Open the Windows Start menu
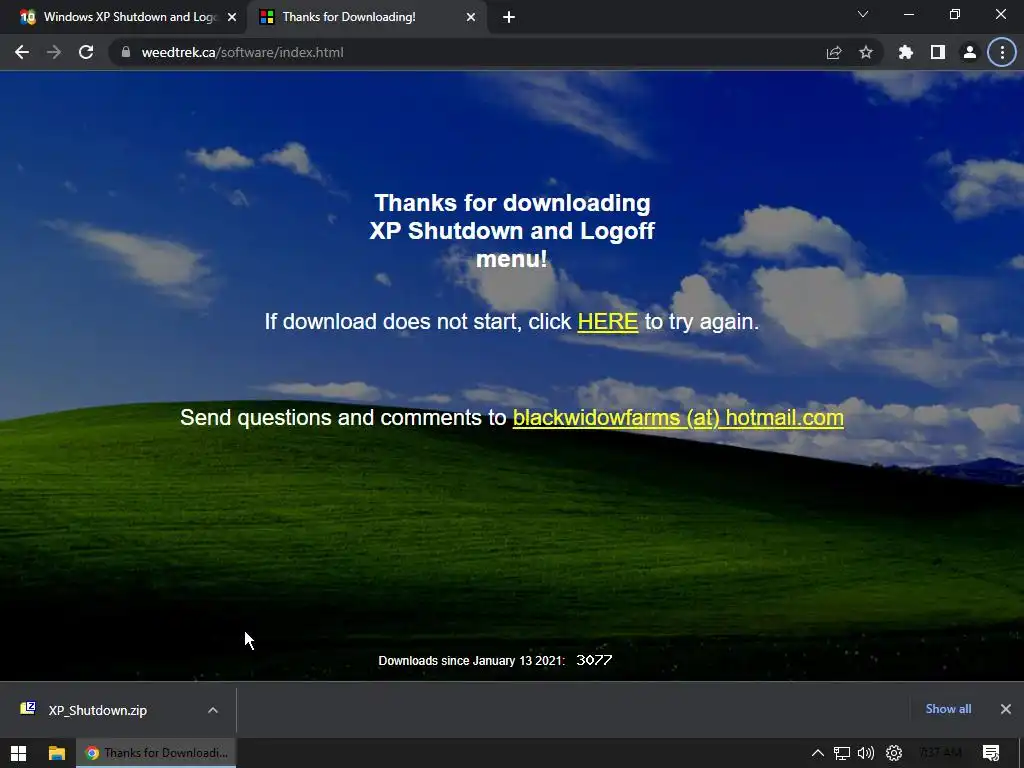Viewport: 1024px width, 768px height. coord(18,753)
